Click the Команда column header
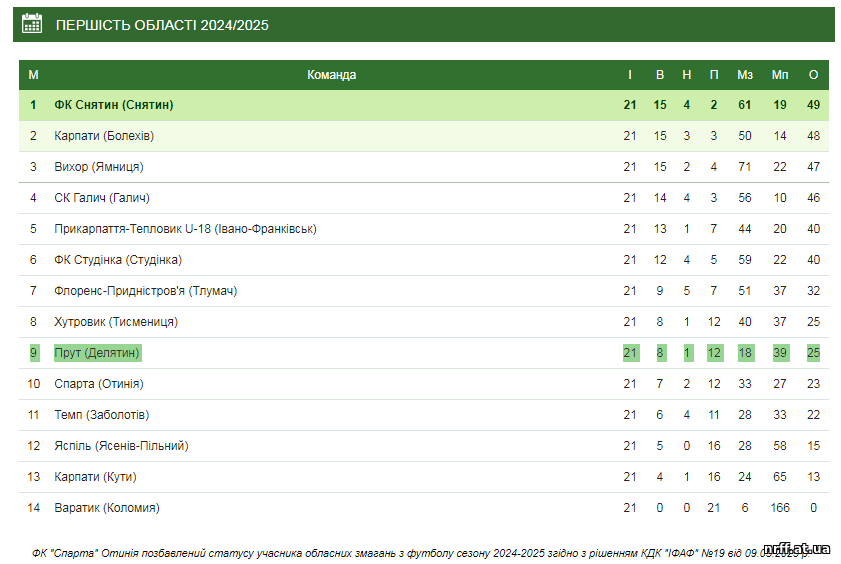The height and width of the screenshot is (564, 841). 331,75
